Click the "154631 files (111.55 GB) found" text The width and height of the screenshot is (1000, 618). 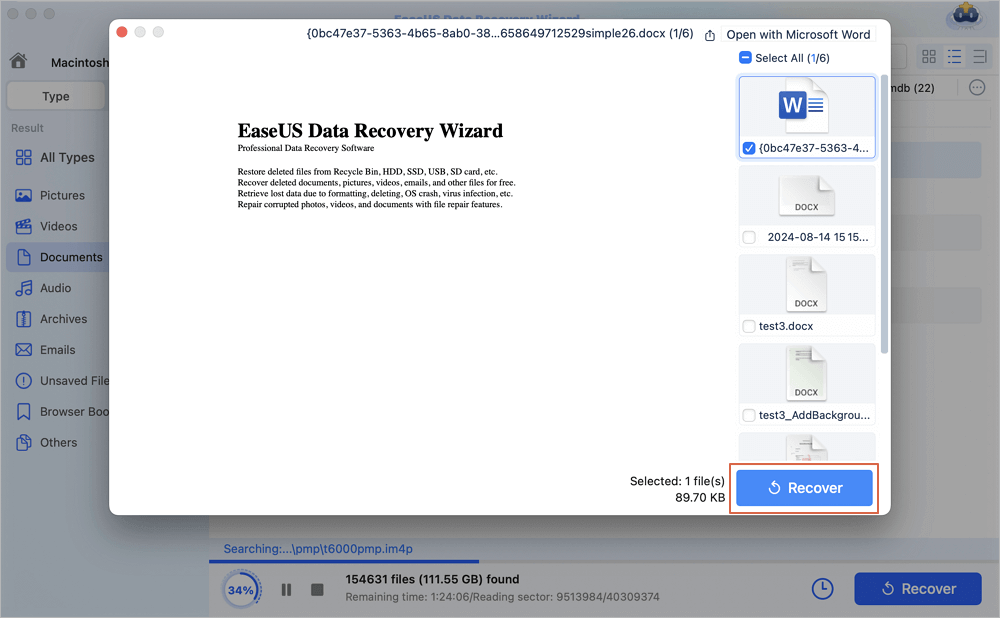tap(432, 579)
